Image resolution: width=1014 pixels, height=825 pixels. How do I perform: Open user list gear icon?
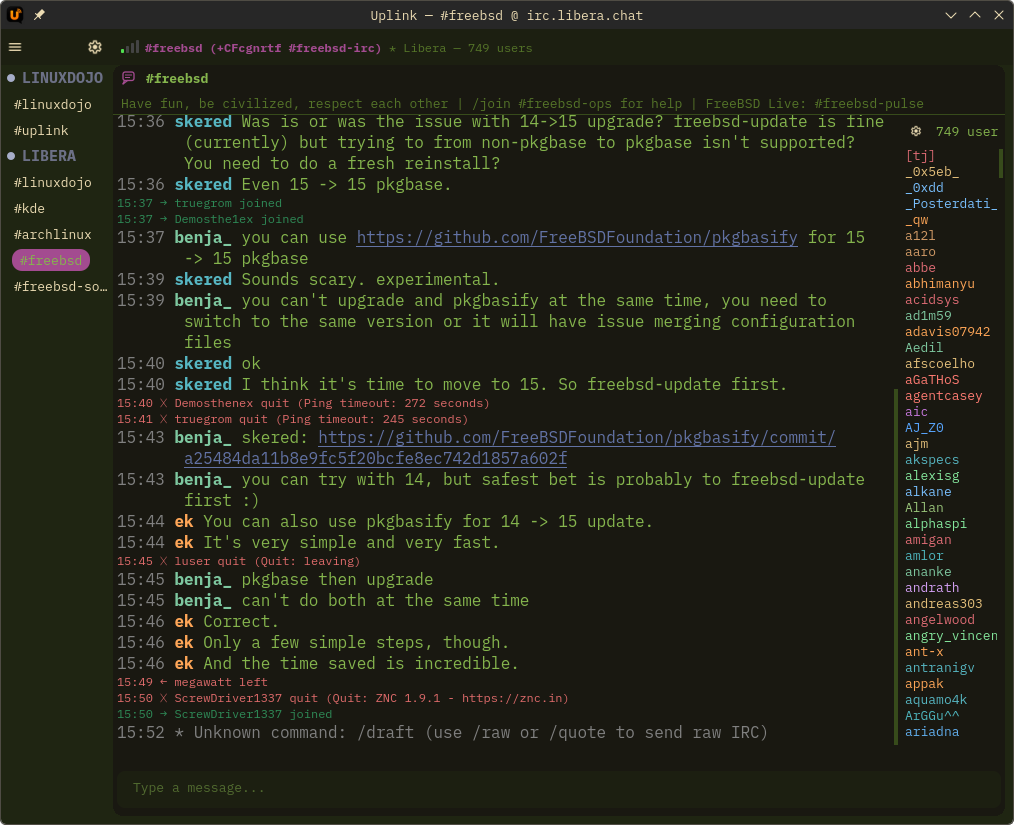click(x=916, y=131)
